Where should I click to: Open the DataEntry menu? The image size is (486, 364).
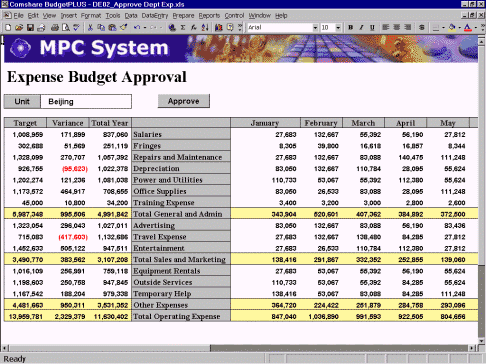(x=155, y=16)
